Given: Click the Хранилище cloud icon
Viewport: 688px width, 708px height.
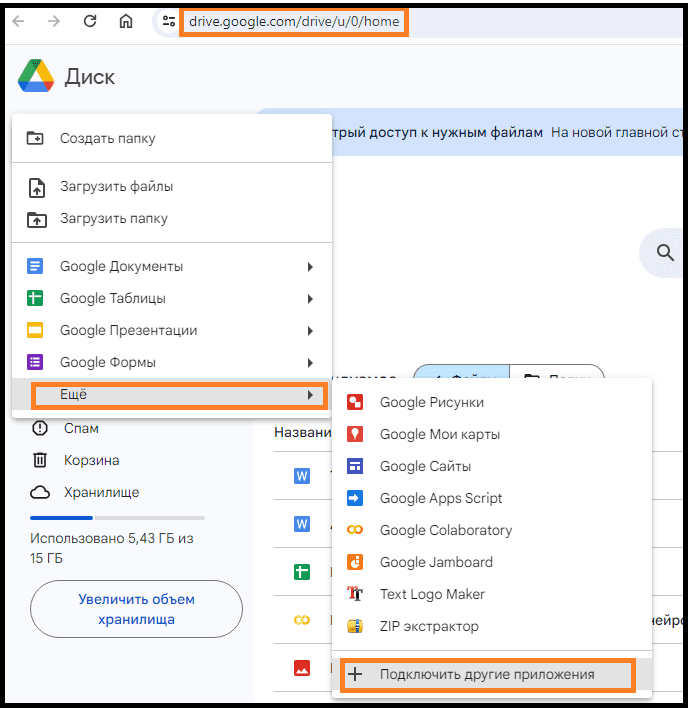Looking at the screenshot, I should (x=40, y=492).
